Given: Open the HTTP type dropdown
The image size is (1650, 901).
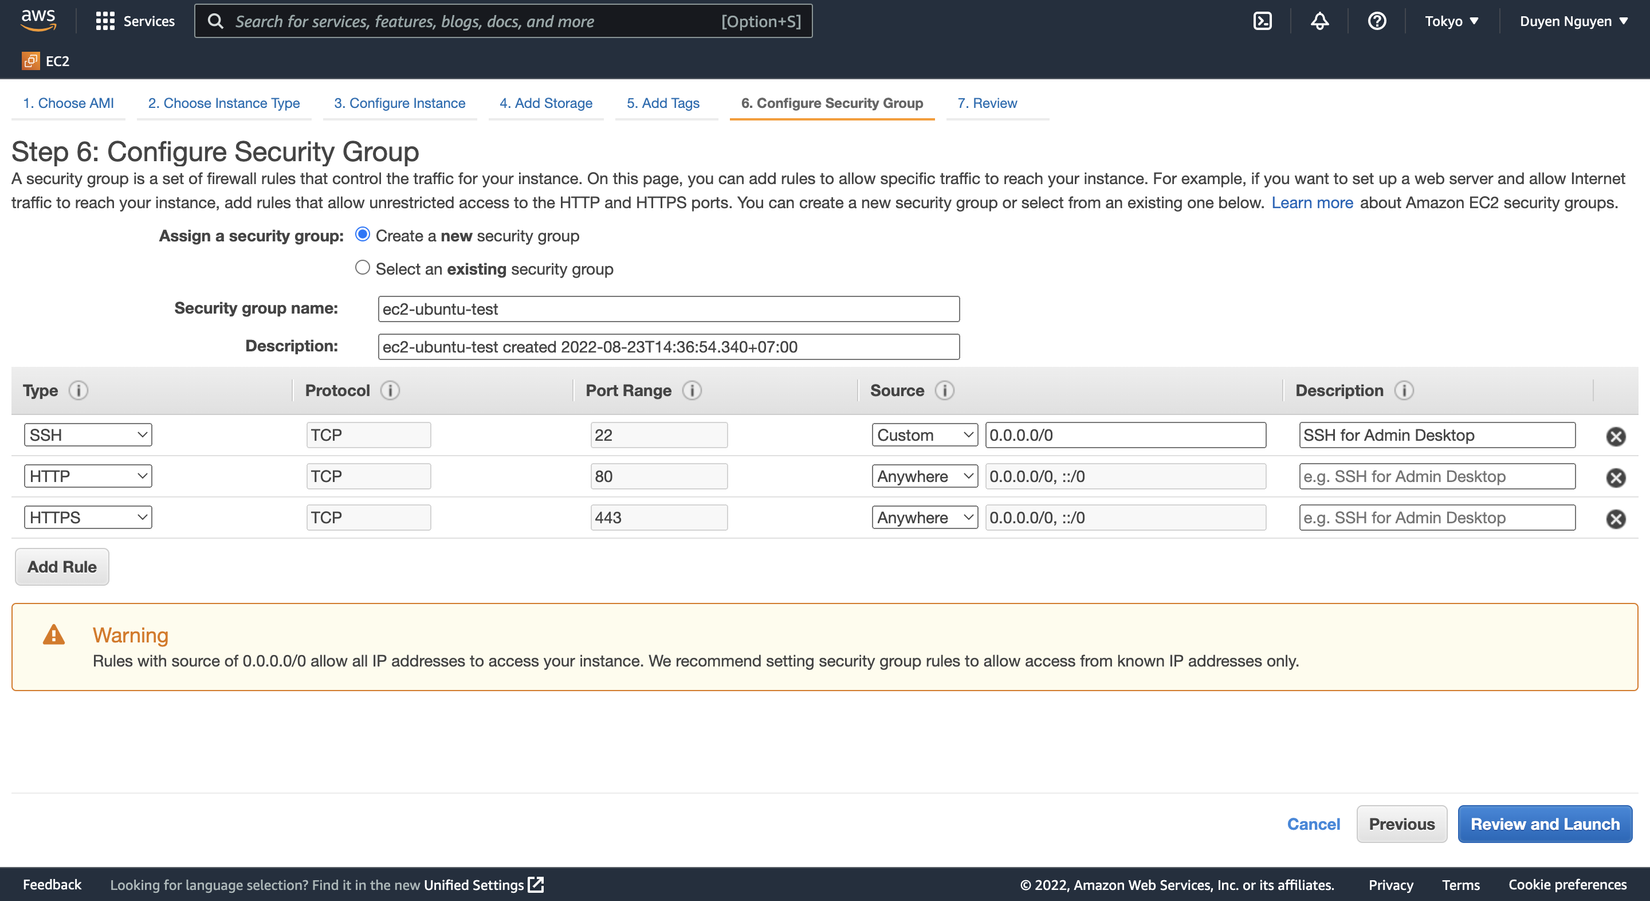Looking at the screenshot, I should click(x=88, y=476).
